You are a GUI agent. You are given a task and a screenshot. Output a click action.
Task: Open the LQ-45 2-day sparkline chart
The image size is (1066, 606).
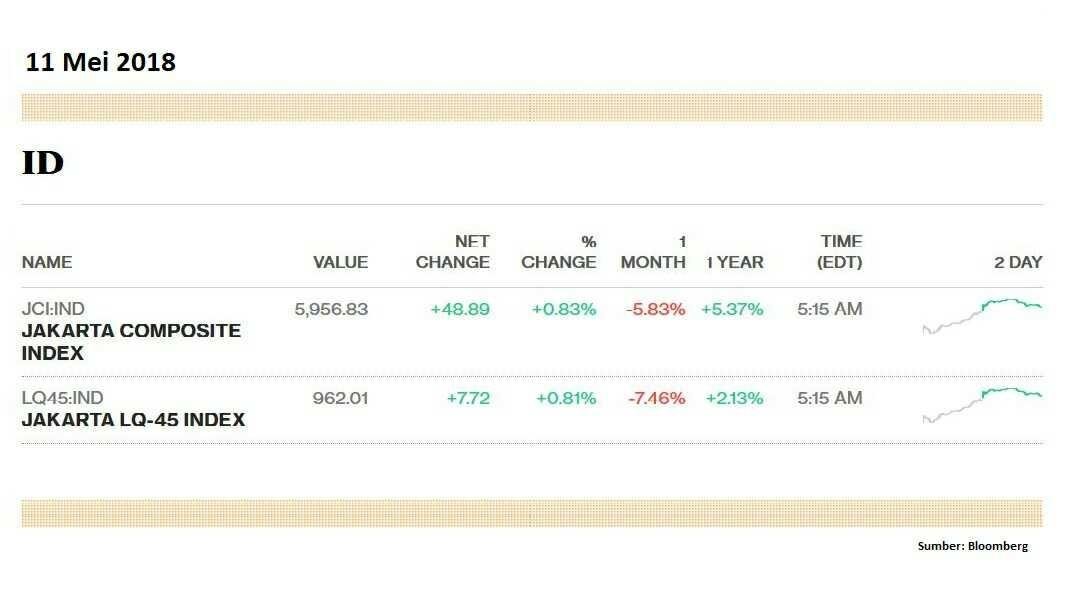[982, 405]
